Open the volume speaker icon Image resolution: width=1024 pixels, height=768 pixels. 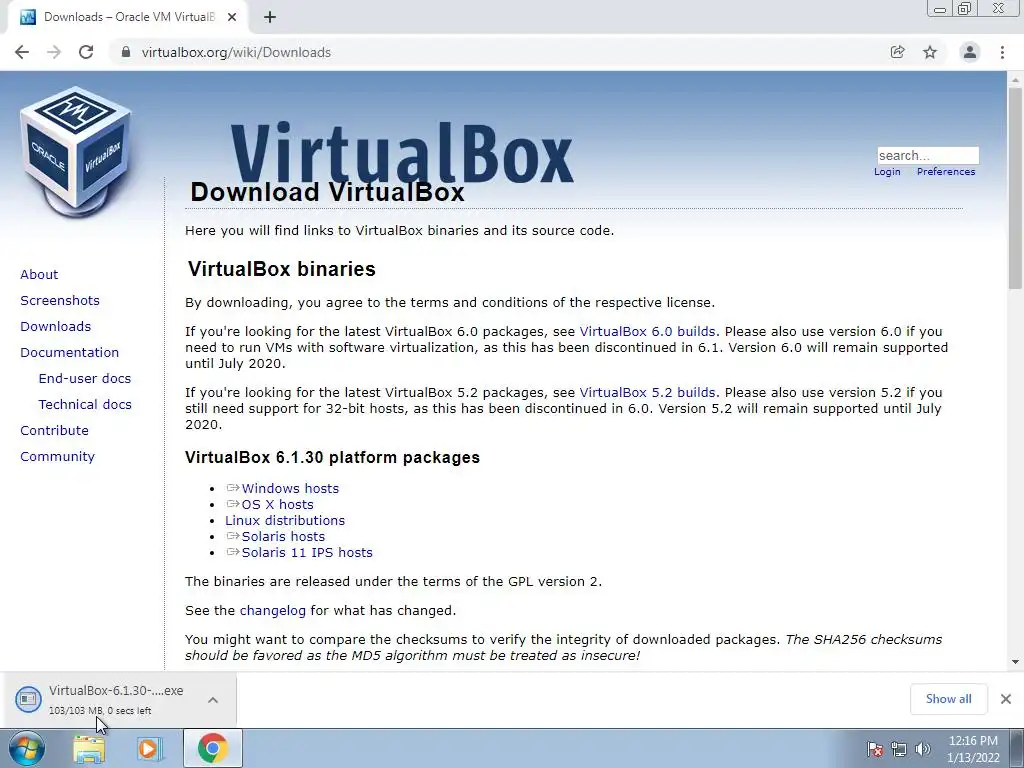click(923, 749)
